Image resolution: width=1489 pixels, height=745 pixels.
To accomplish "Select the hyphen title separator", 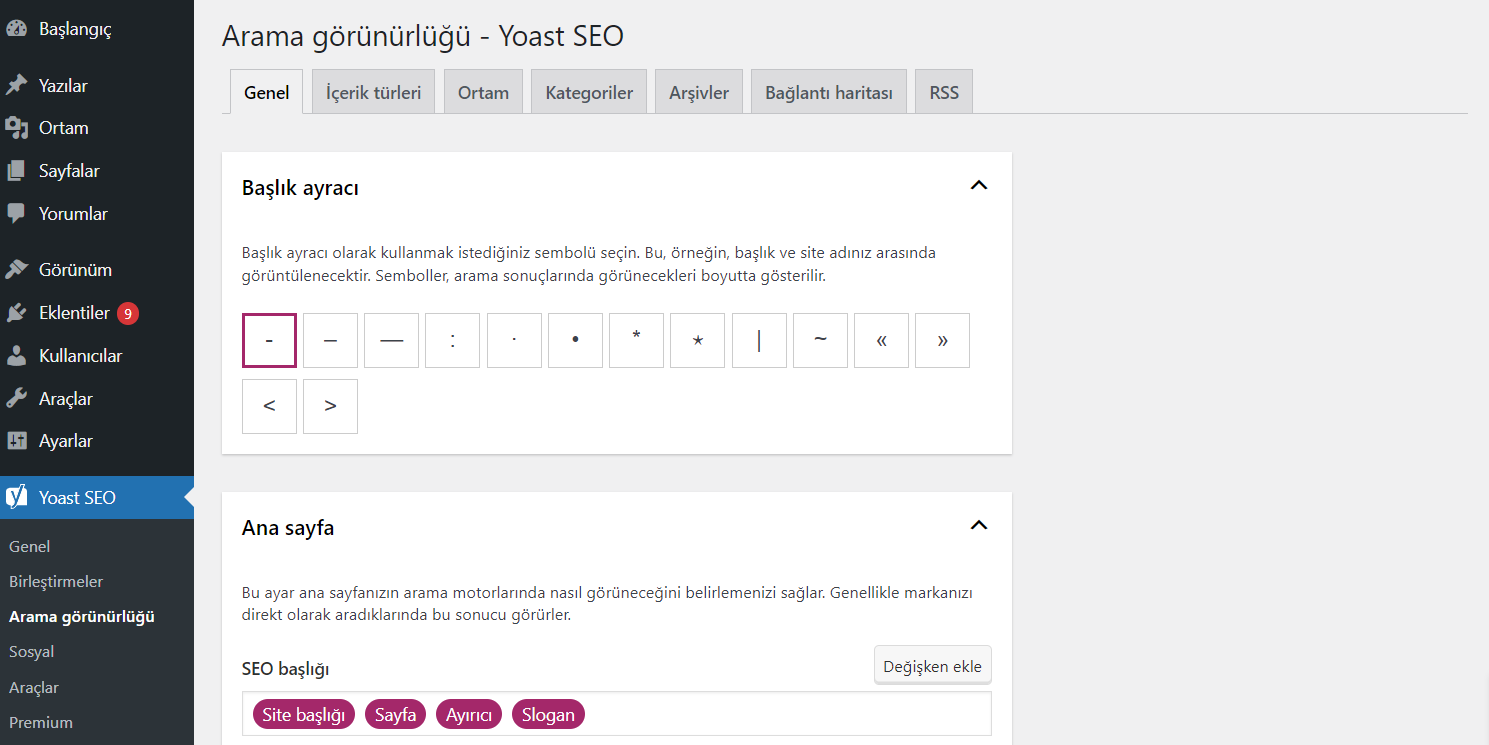I will click(269, 340).
